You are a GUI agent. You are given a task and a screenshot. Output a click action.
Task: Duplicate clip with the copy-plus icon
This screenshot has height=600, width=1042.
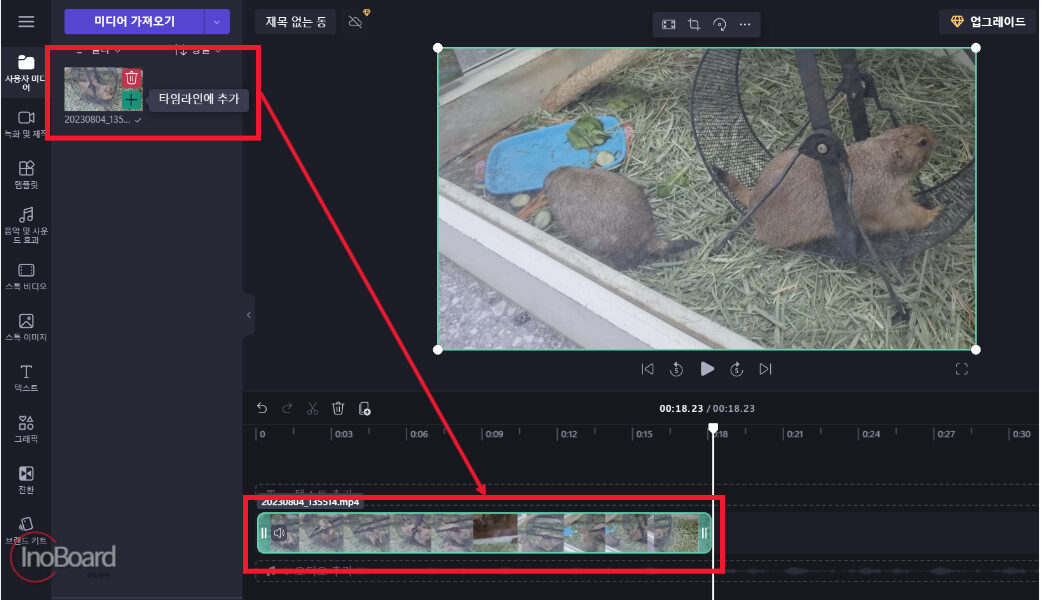click(x=364, y=408)
